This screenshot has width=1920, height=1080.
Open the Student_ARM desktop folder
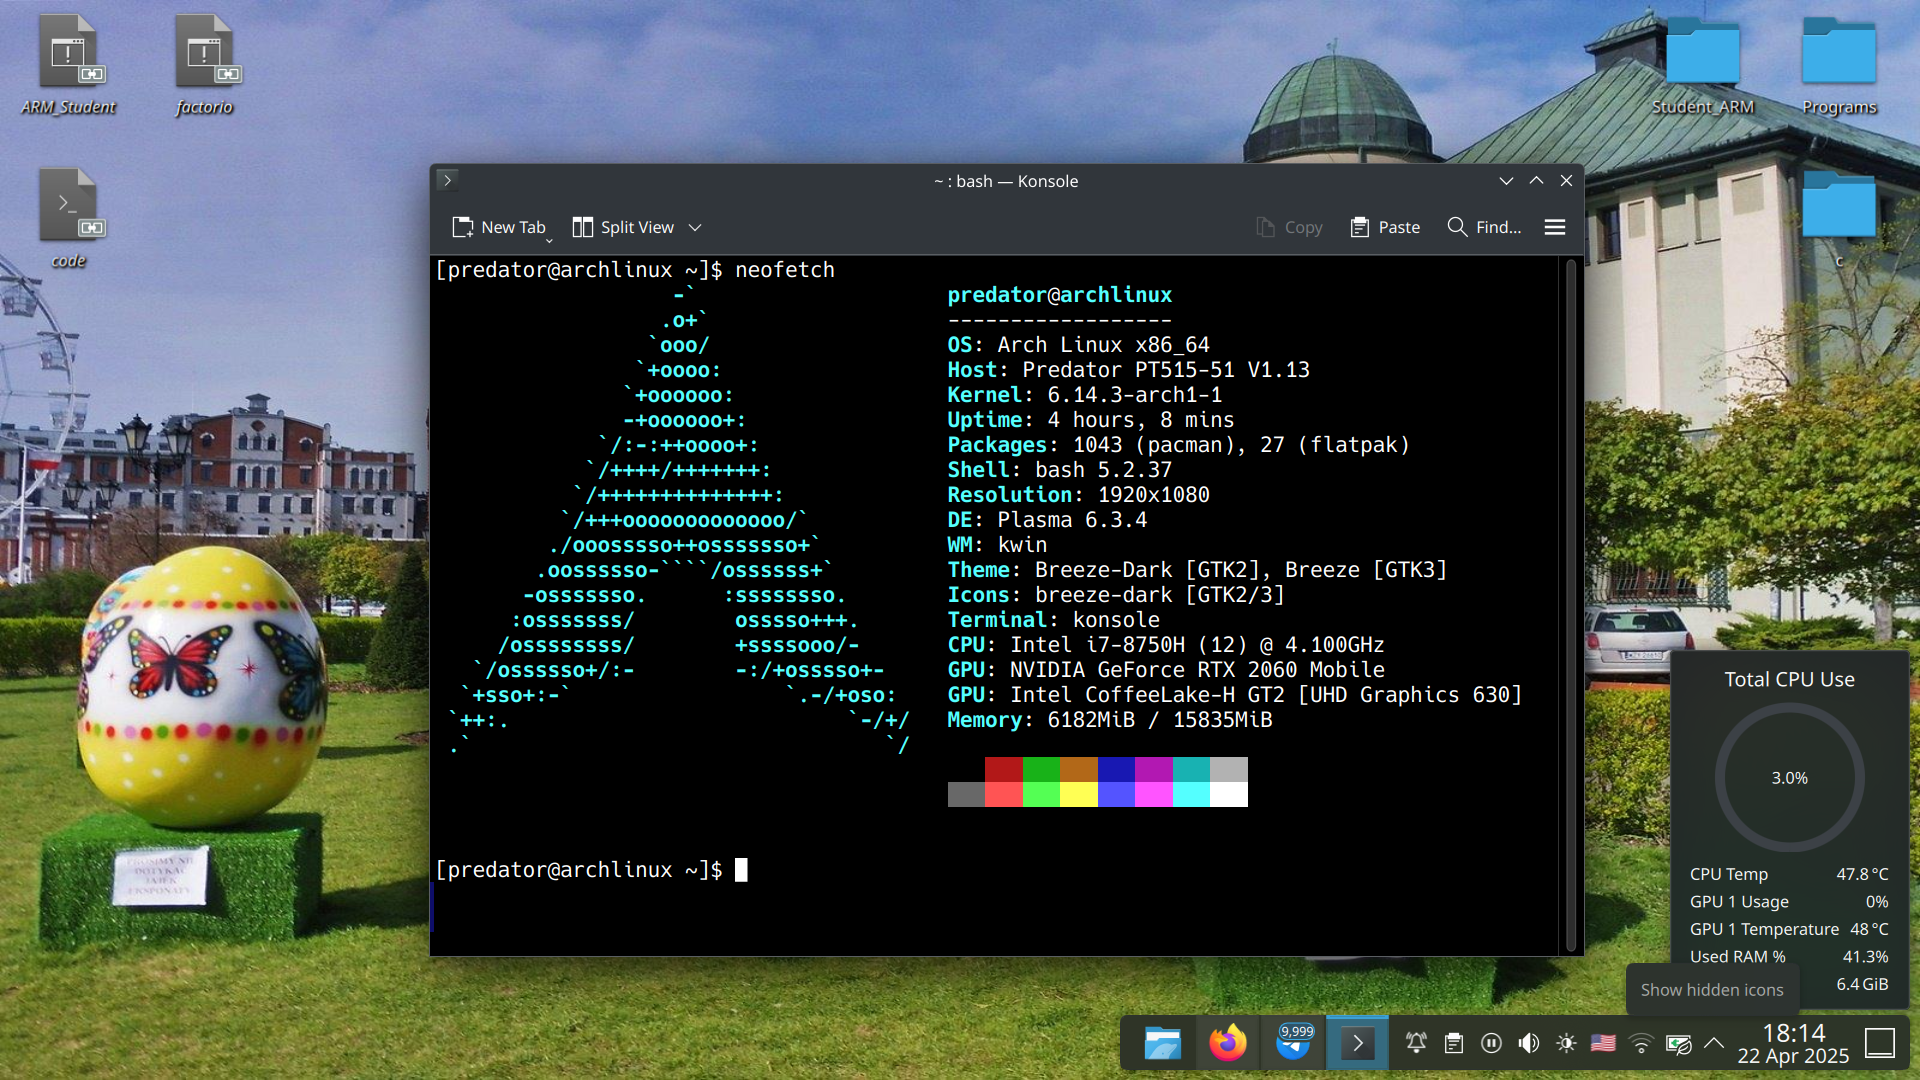click(x=1702, y=66)
